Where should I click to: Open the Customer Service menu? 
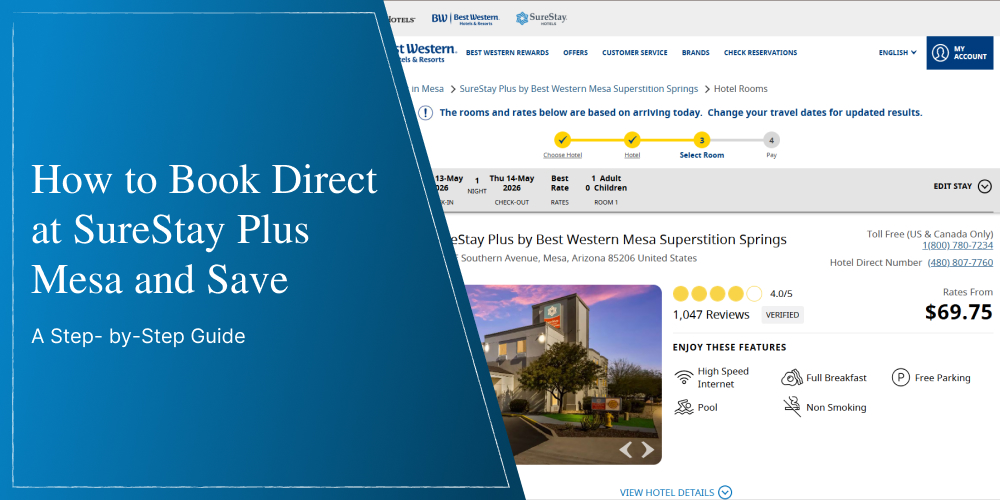tap(635, 53)
